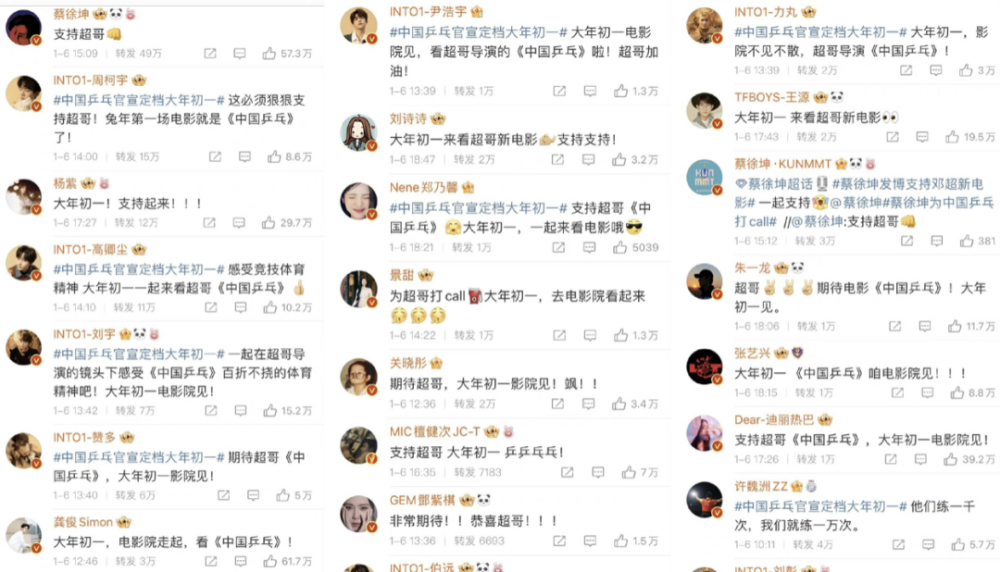Open comments on TFBOYS-王源's post
1000x572 pixels.
(x=922, y=137)
